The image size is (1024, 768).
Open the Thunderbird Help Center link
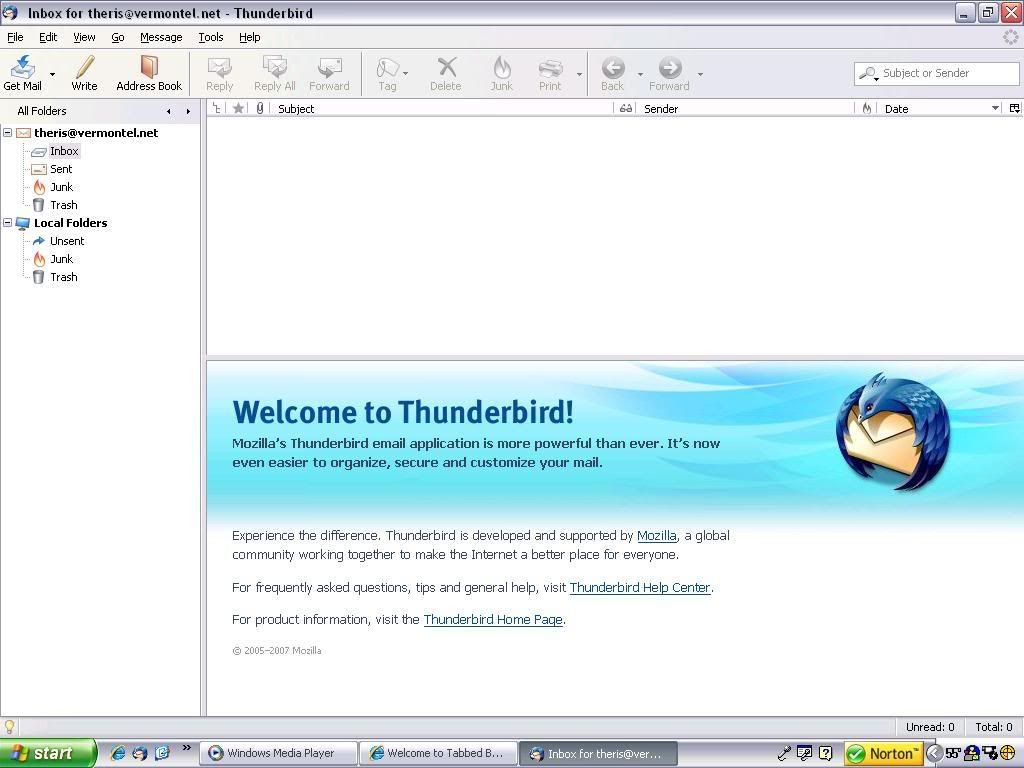pyautogui.click(x=640, y=587)
